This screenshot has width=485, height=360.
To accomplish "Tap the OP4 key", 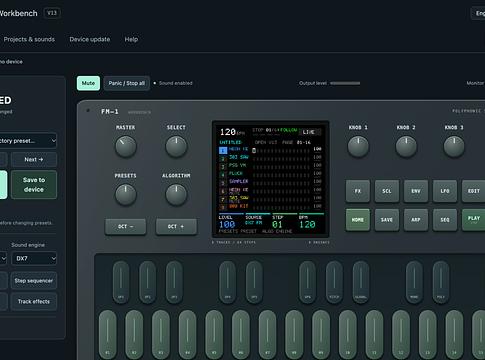I will [x=227, y=282].
